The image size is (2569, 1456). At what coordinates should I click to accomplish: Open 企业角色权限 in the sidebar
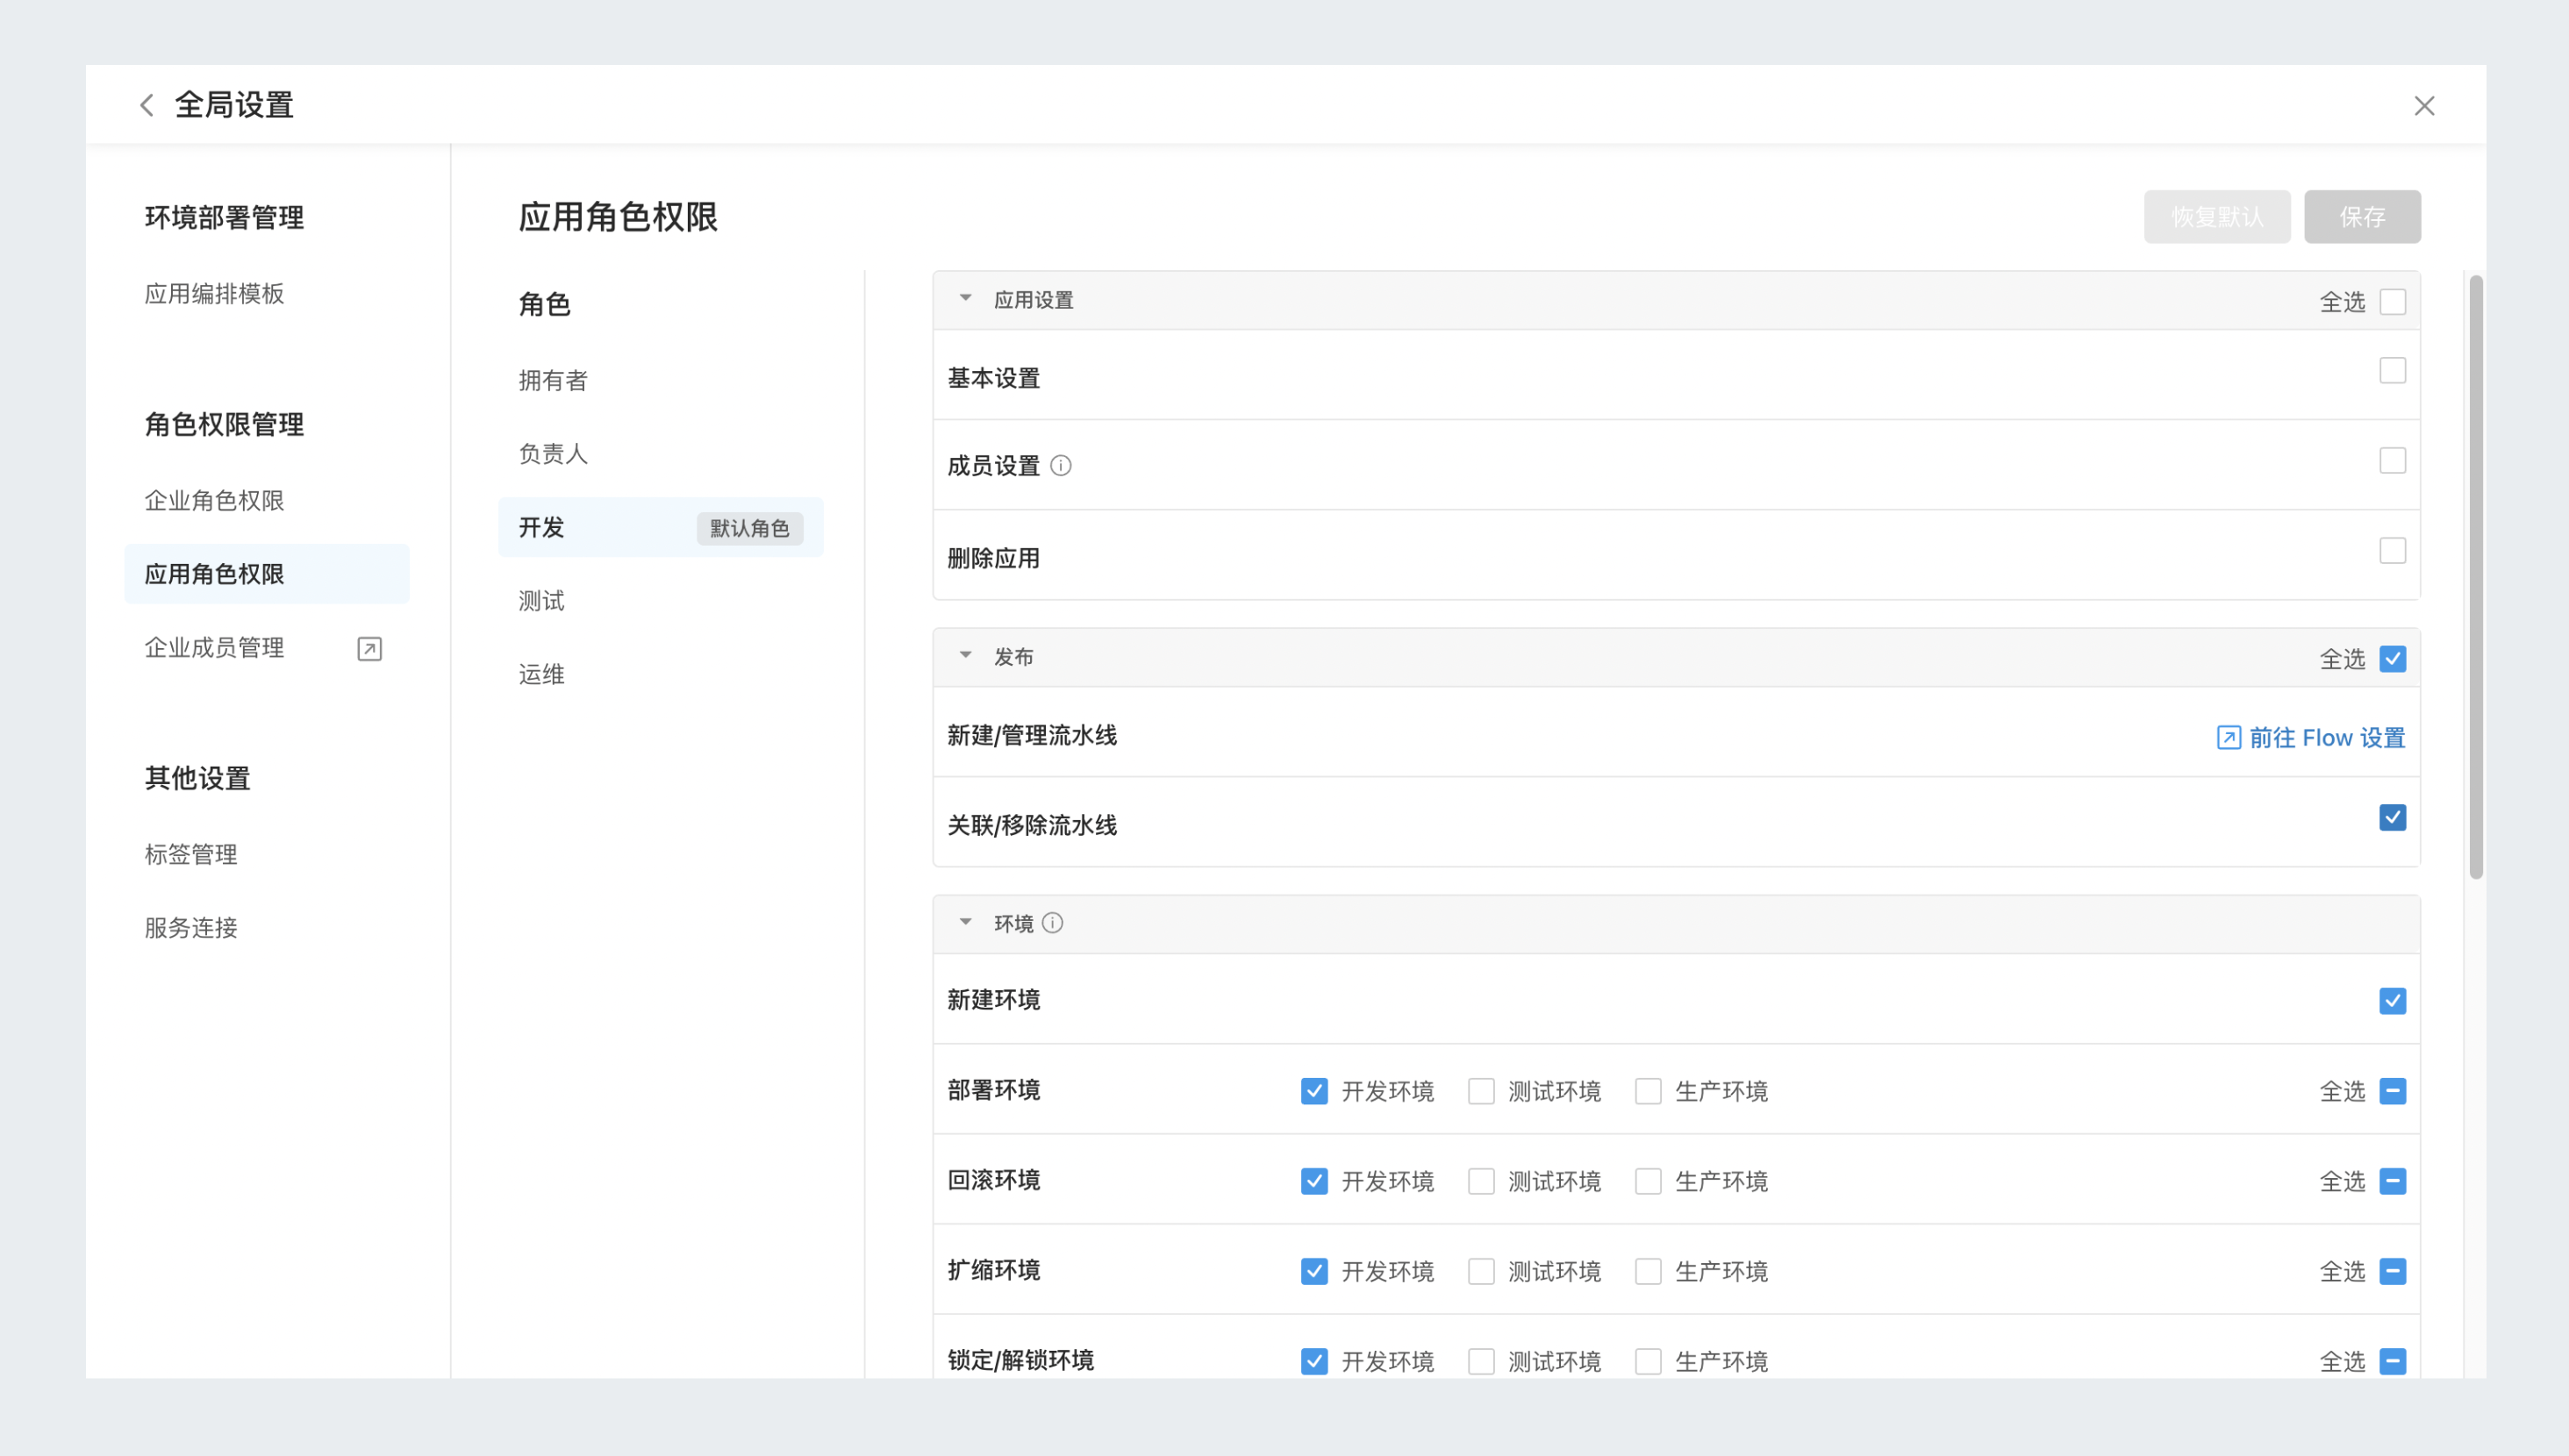point(215,501)
